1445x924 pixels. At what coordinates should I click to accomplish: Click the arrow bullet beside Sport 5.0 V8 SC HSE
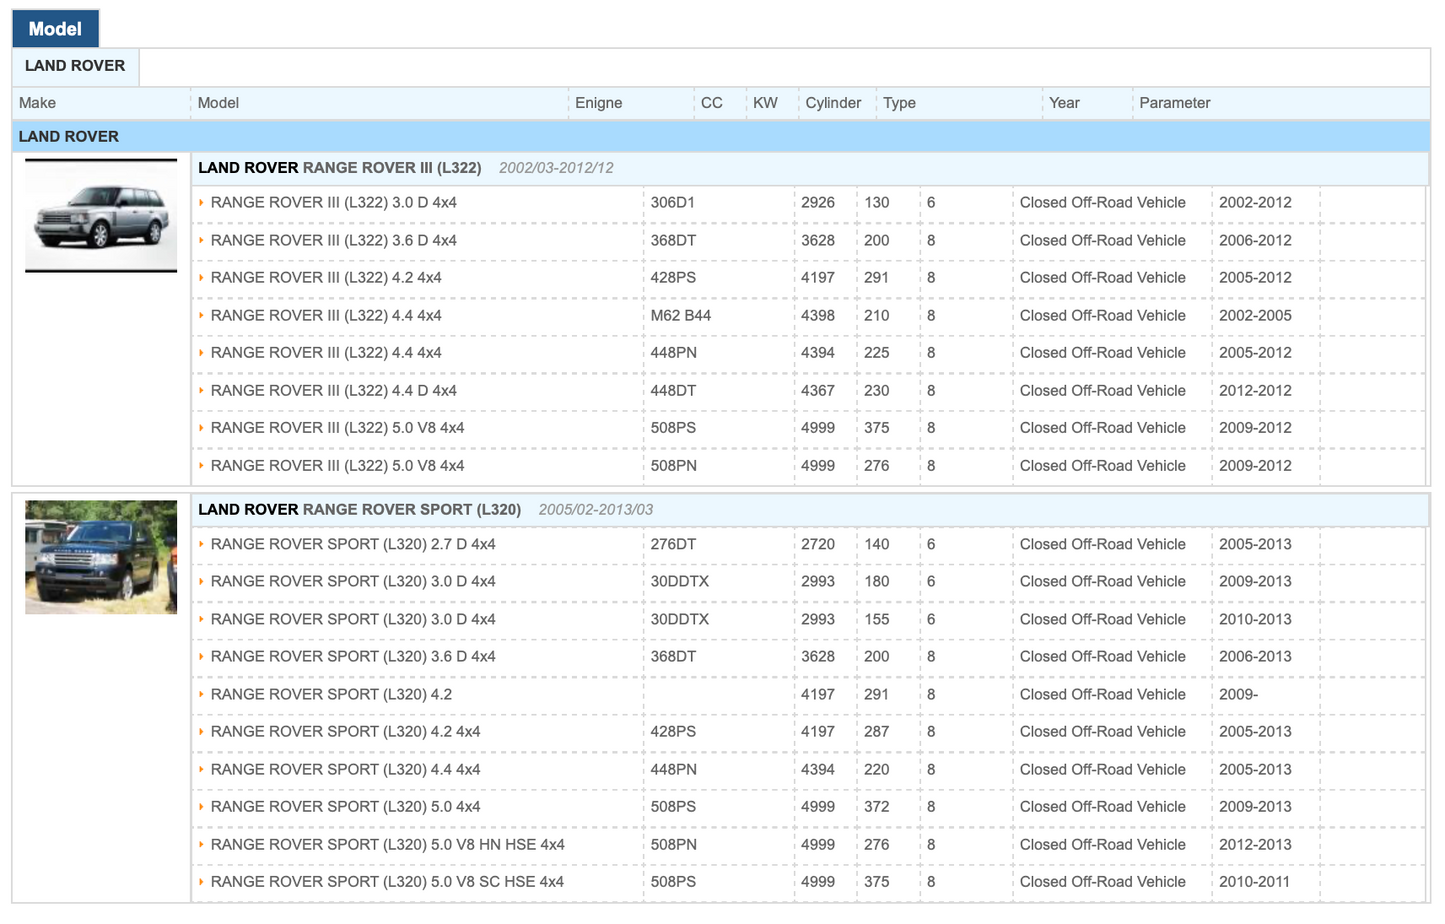[201, 882]
